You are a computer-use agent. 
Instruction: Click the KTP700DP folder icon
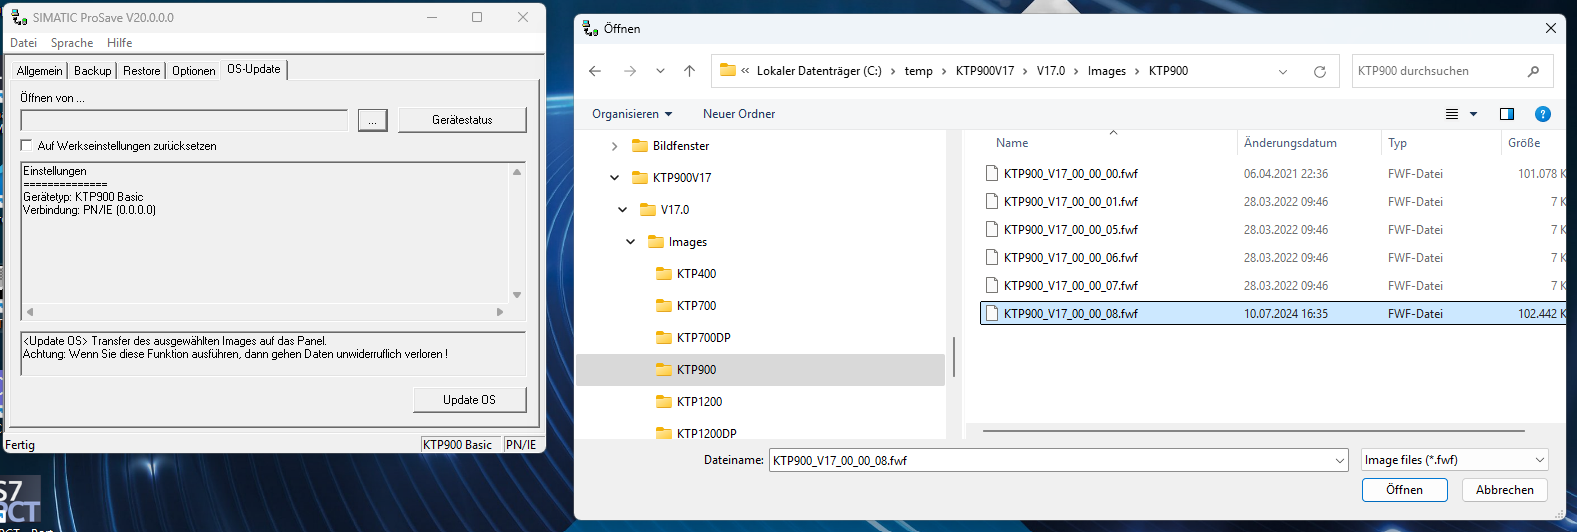(x=664, y=338)
